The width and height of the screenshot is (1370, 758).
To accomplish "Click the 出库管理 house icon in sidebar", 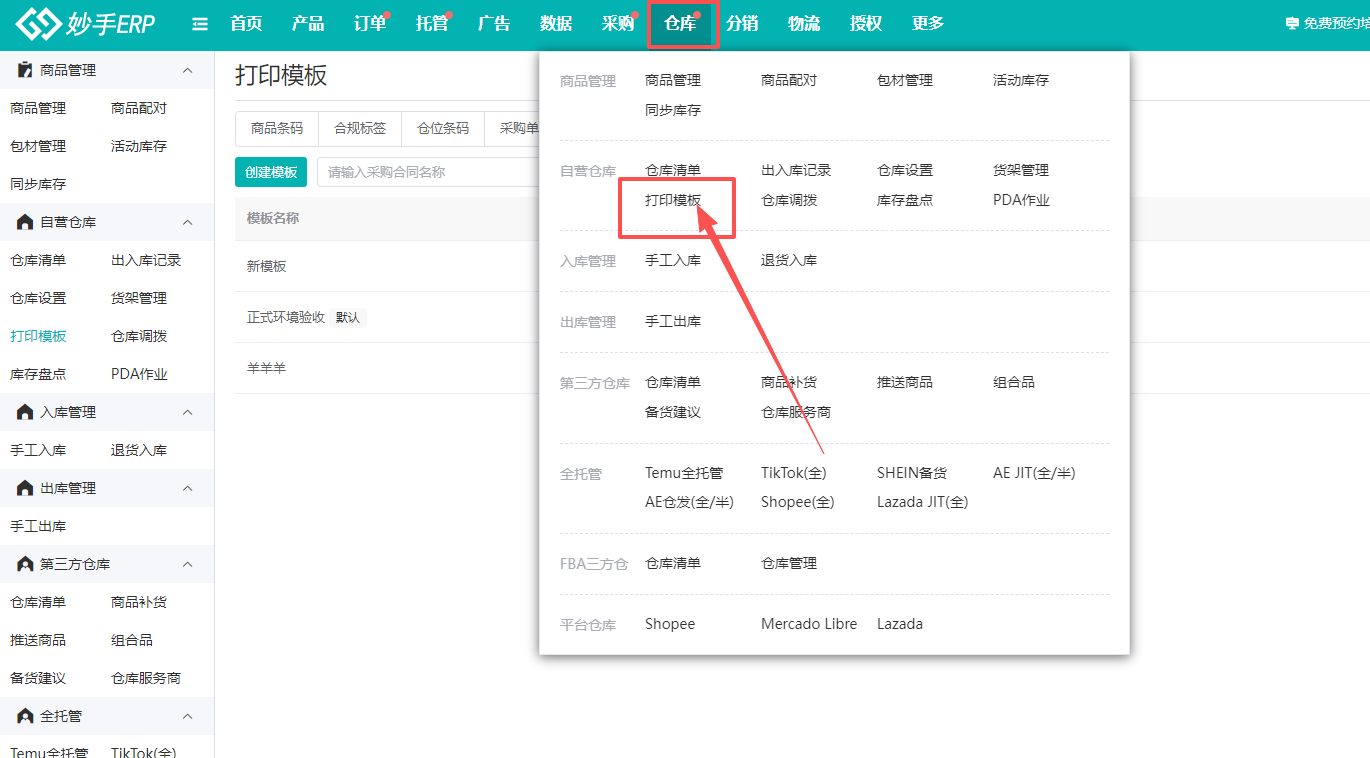I will point(25,488).
